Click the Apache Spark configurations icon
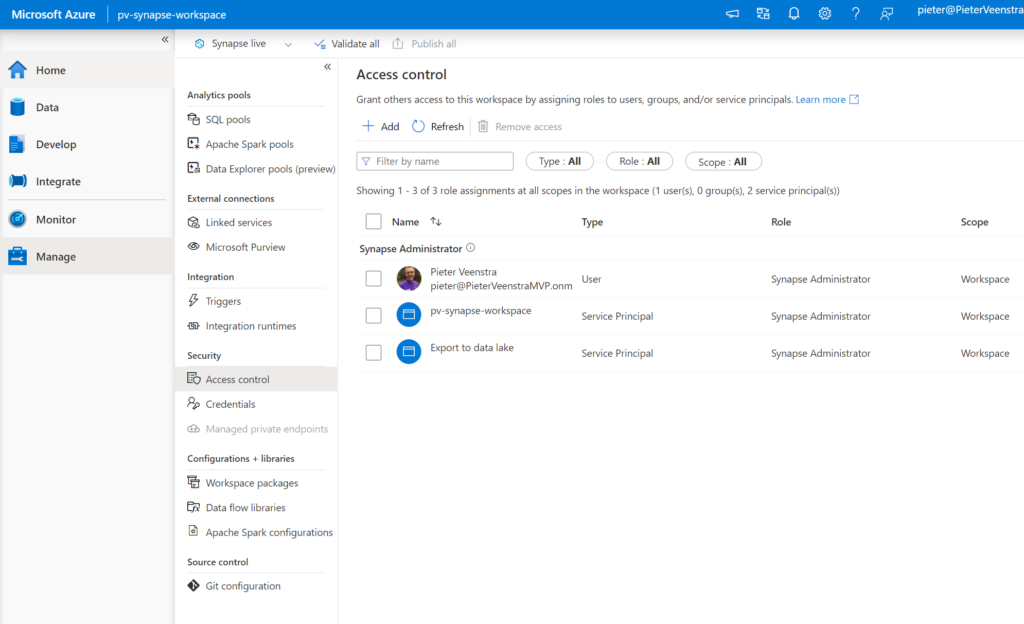 click(193, 531)
